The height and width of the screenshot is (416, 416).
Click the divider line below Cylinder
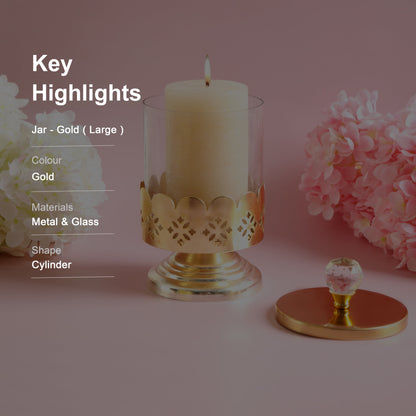tap(73, 277)
